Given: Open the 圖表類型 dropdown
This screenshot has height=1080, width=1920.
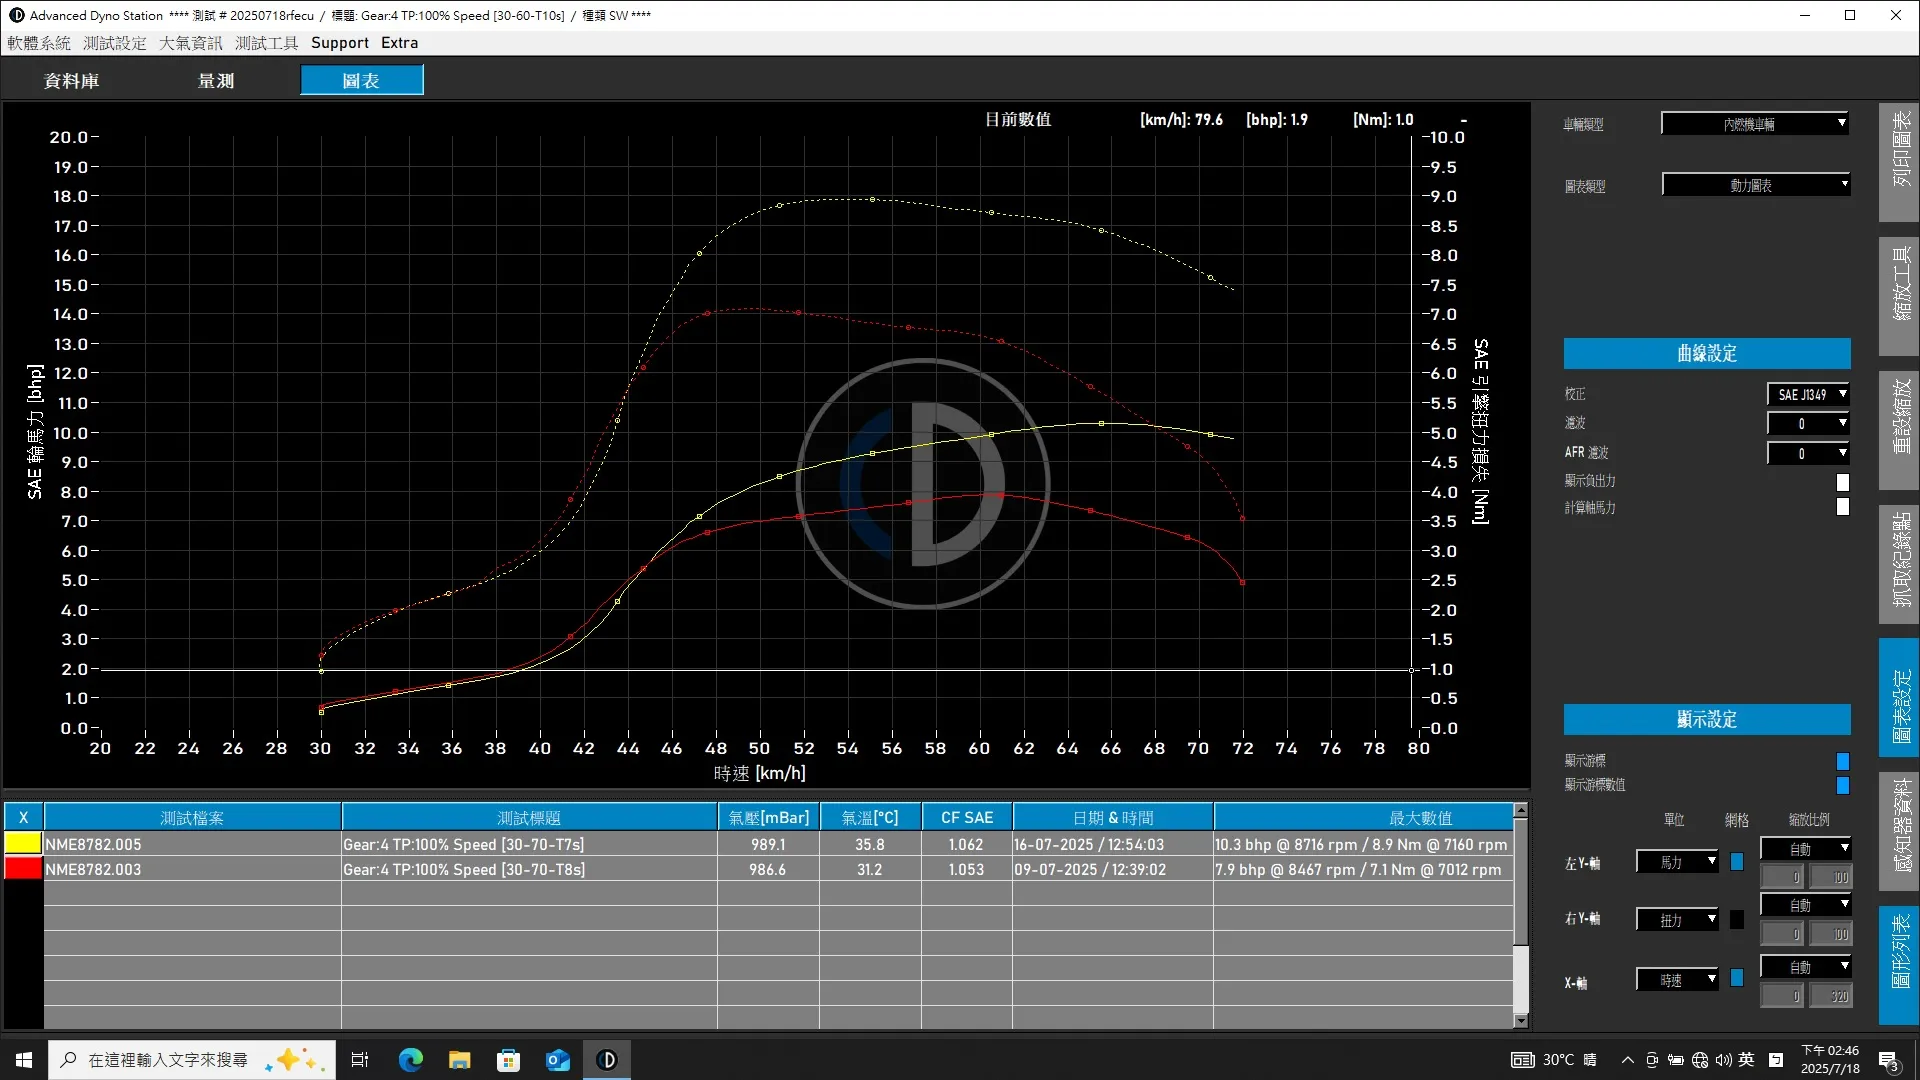Looking at the screenshot, I should [x=1755, y=186].
